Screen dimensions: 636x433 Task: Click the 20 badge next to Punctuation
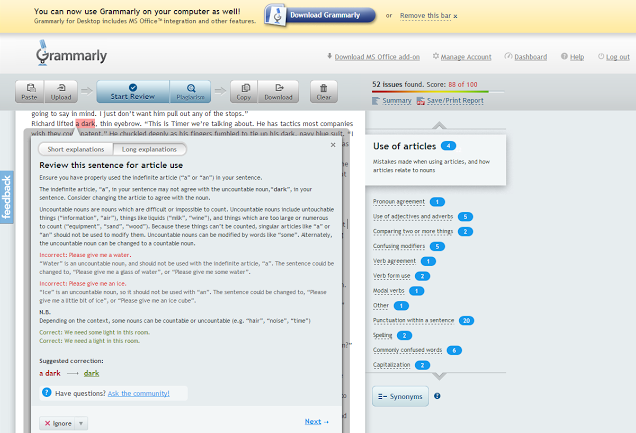coord(466,321)
